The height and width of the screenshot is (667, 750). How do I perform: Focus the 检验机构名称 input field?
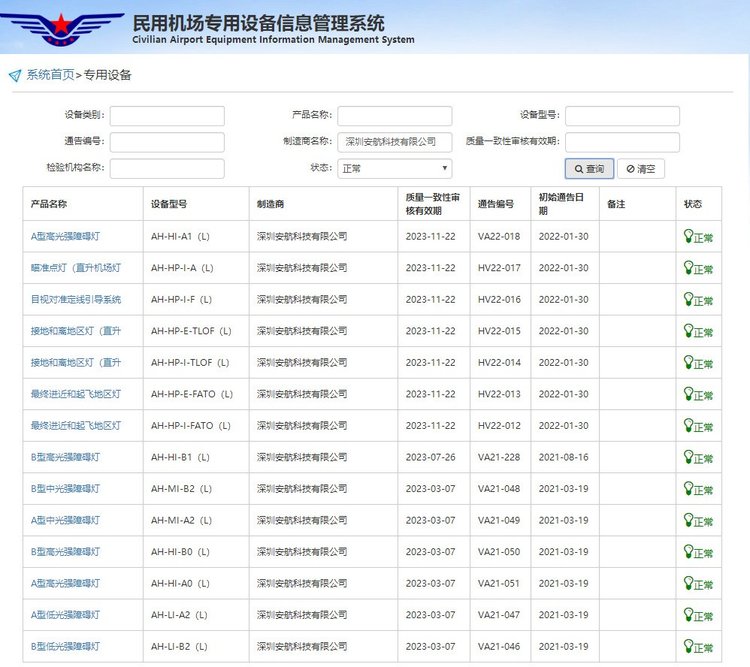(167, 169)
